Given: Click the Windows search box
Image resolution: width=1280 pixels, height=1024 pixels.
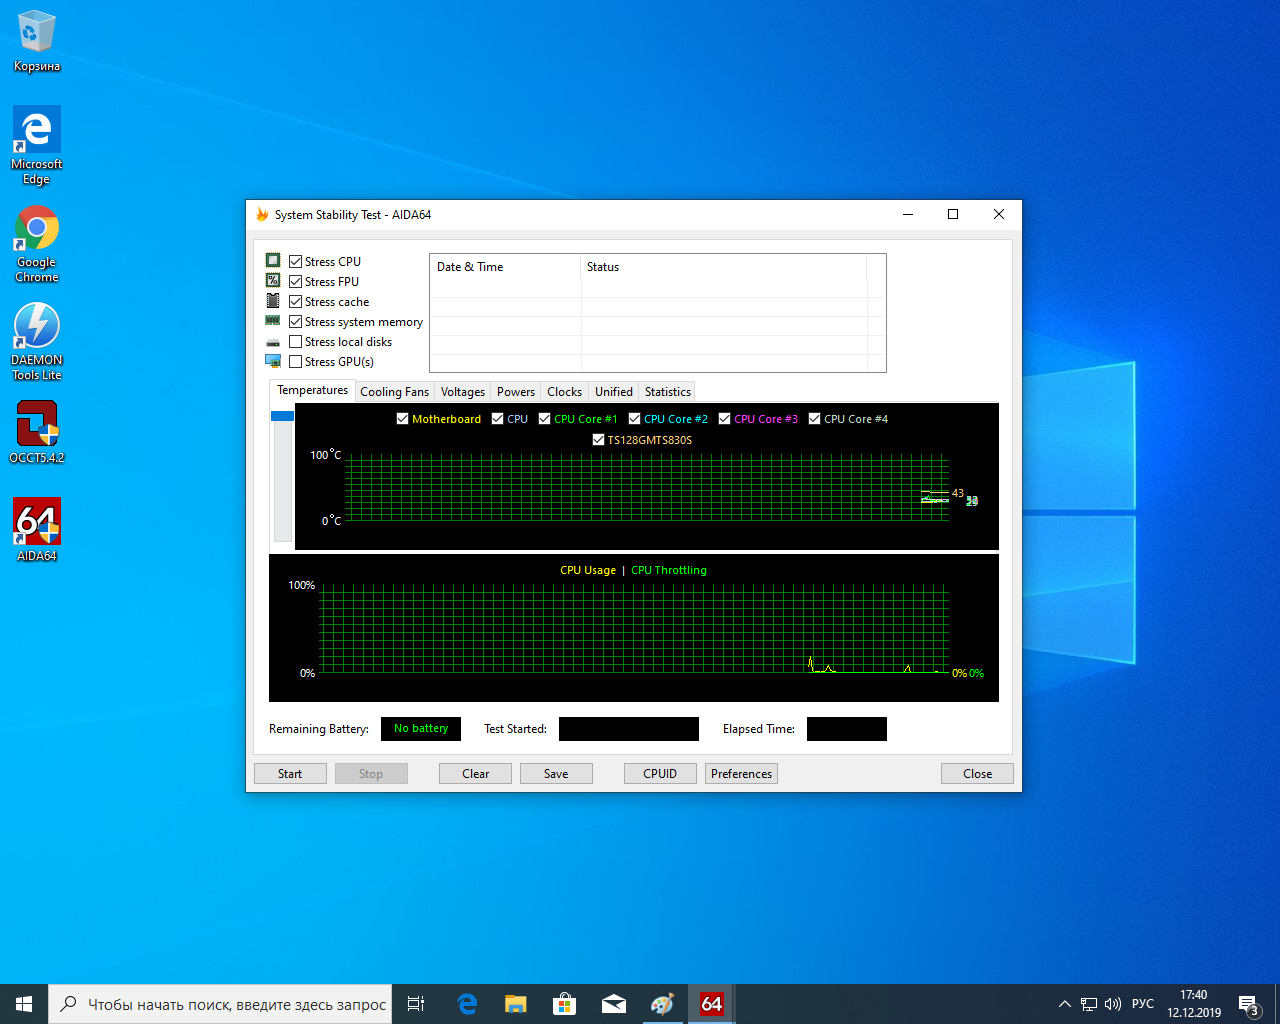Looking at the screenshot, I should click(x=220, y=1004).
